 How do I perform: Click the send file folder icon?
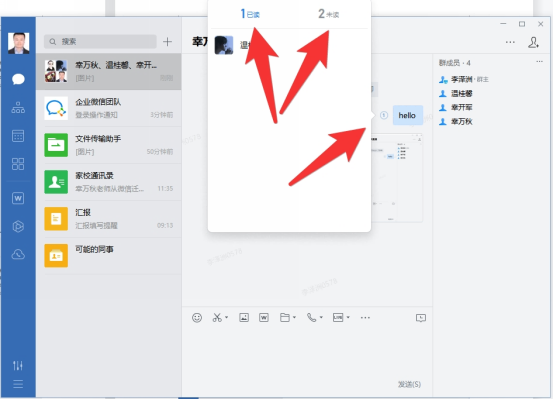coord(285,318)
